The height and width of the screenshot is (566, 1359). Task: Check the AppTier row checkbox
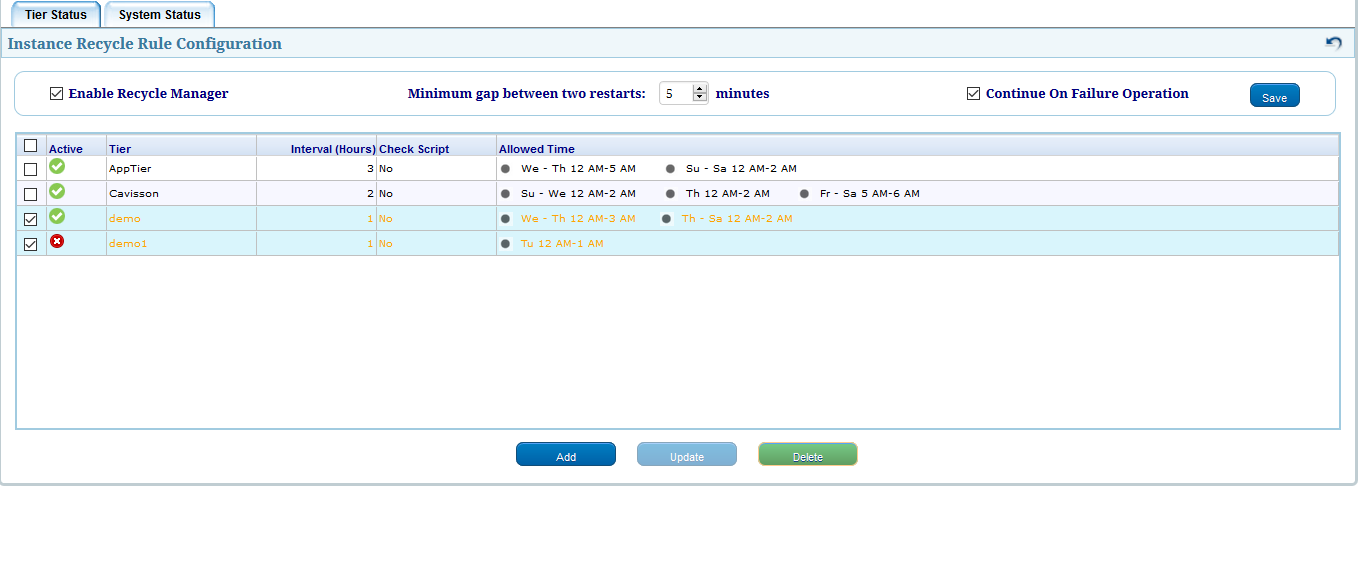click(30, 169)
